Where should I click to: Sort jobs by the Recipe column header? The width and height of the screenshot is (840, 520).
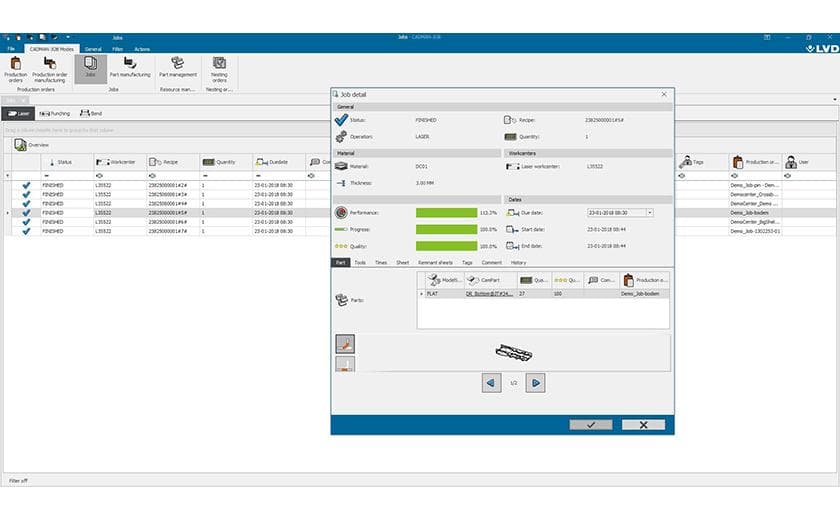pos(173,162)
